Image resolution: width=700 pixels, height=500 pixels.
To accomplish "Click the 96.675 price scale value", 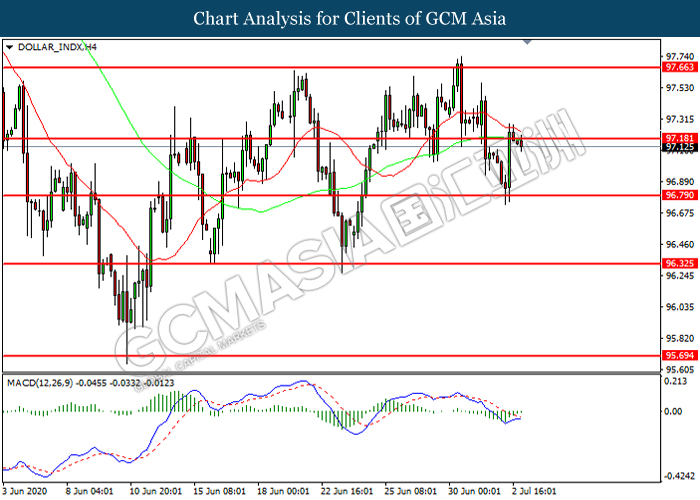I will pyautogui.click(x=680, y=213).
